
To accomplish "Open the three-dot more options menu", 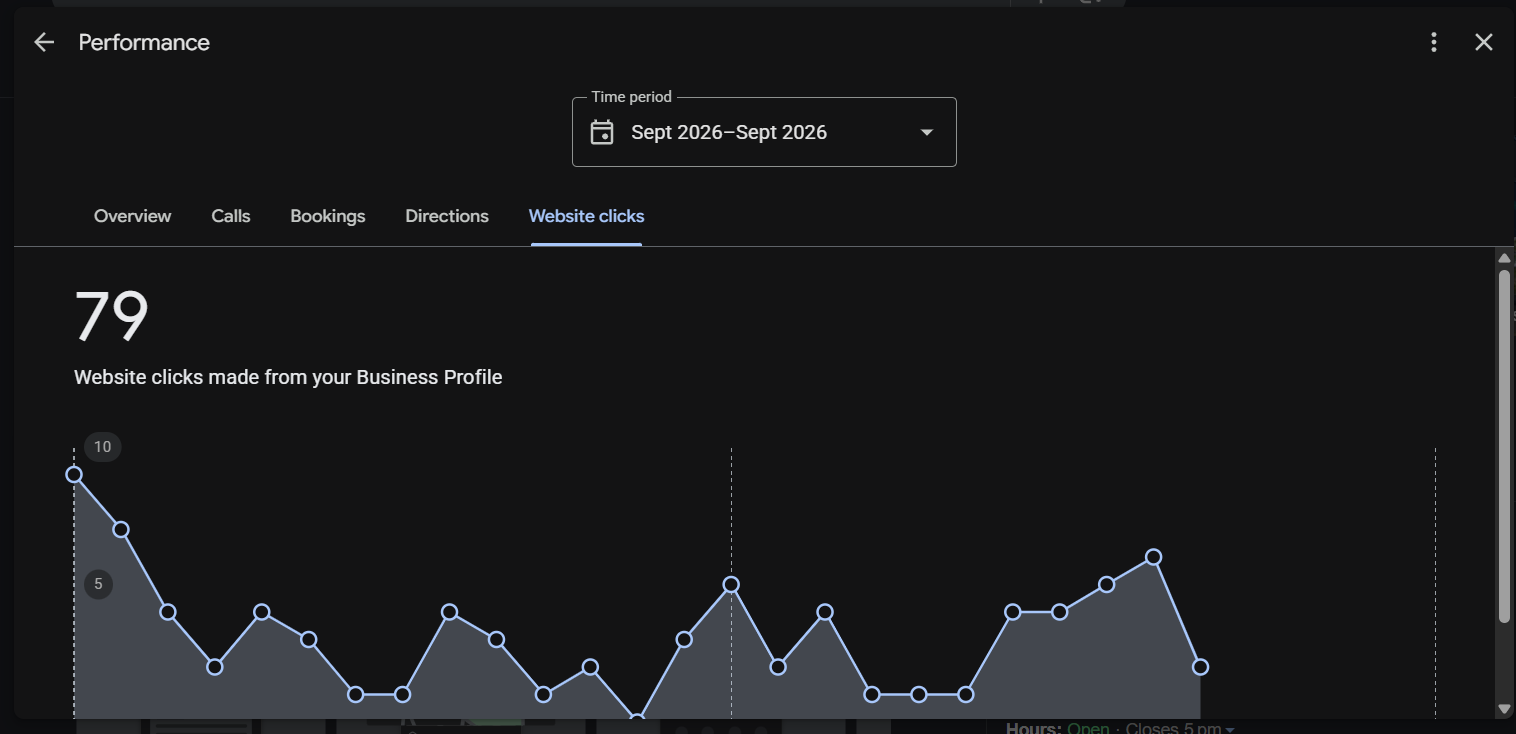I will click(x=1434, y=42).
